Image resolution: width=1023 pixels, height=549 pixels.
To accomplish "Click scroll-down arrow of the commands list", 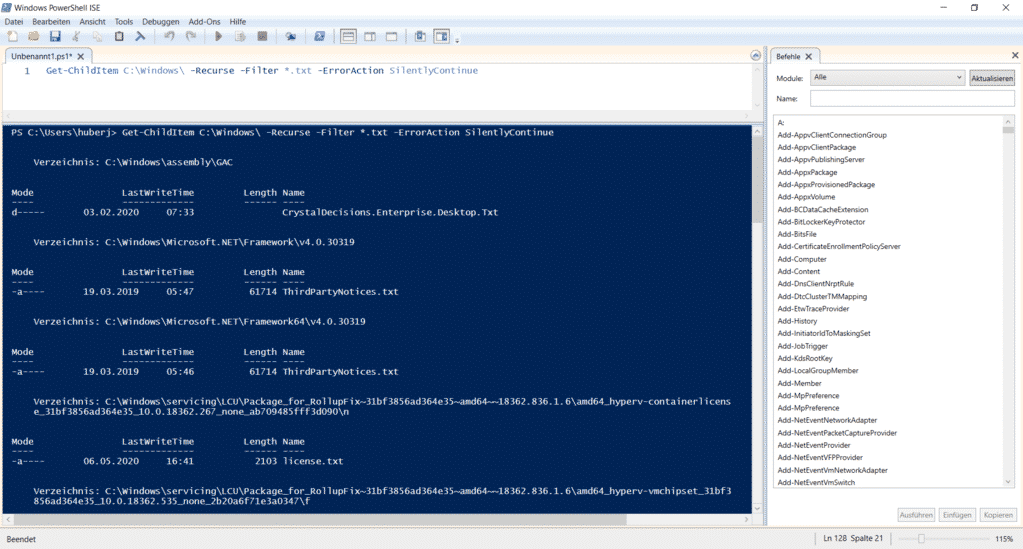I will point(1008,482).
